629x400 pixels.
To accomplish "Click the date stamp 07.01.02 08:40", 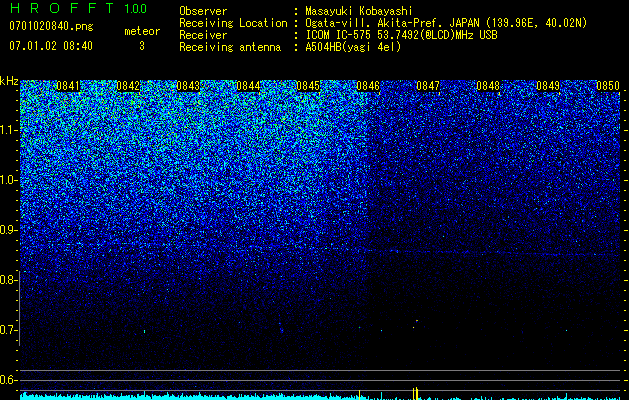I will [x=51, y=46].
